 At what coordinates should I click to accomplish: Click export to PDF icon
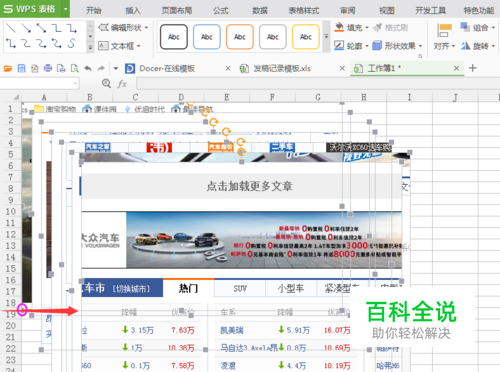tap(34, 69)
